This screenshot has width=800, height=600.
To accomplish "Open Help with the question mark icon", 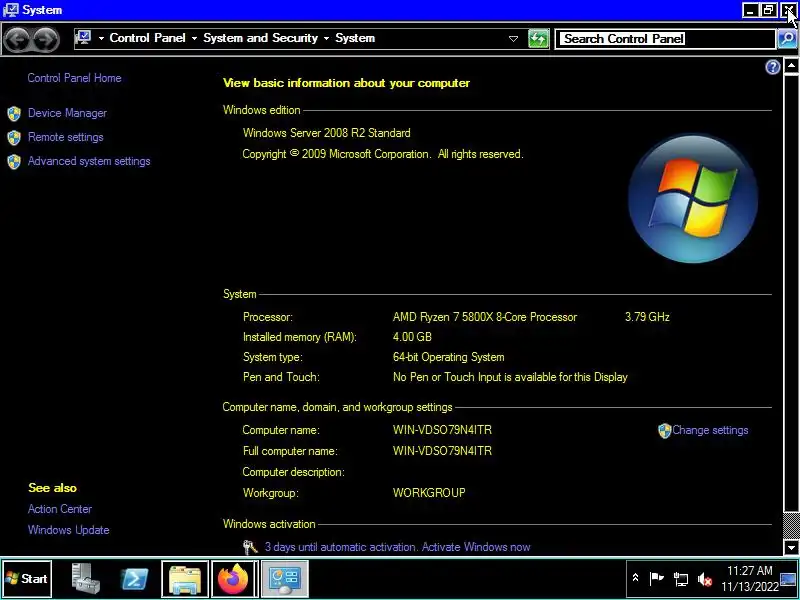I will (772, 67).
